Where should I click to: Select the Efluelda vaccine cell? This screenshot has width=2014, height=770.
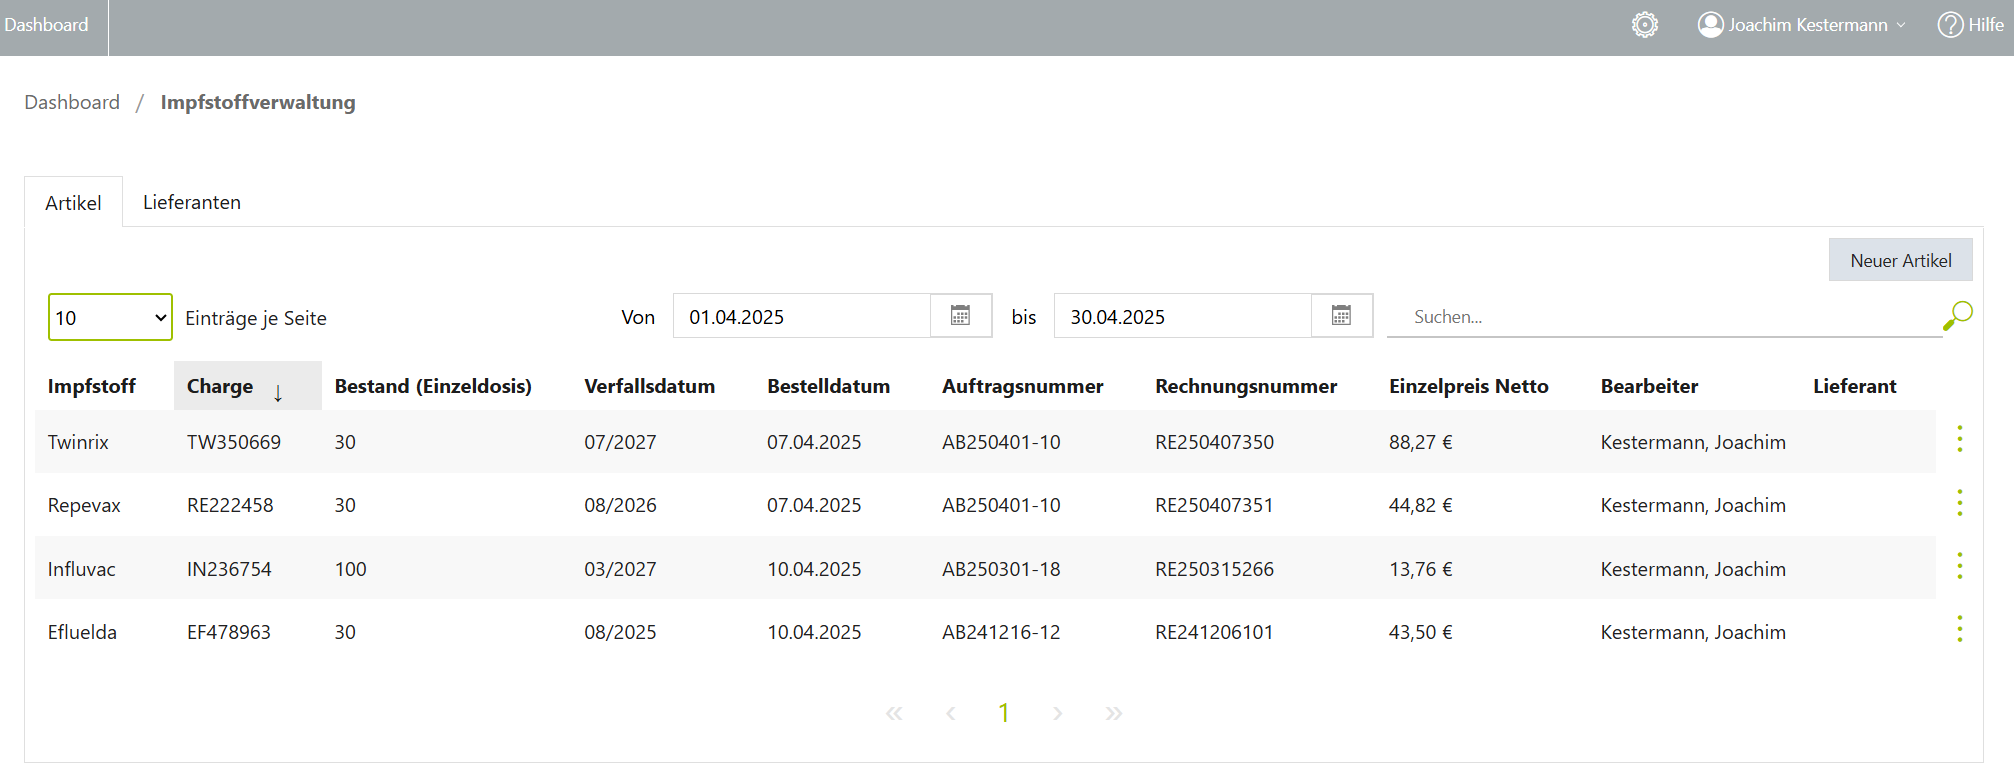click(x=82, y=632)
